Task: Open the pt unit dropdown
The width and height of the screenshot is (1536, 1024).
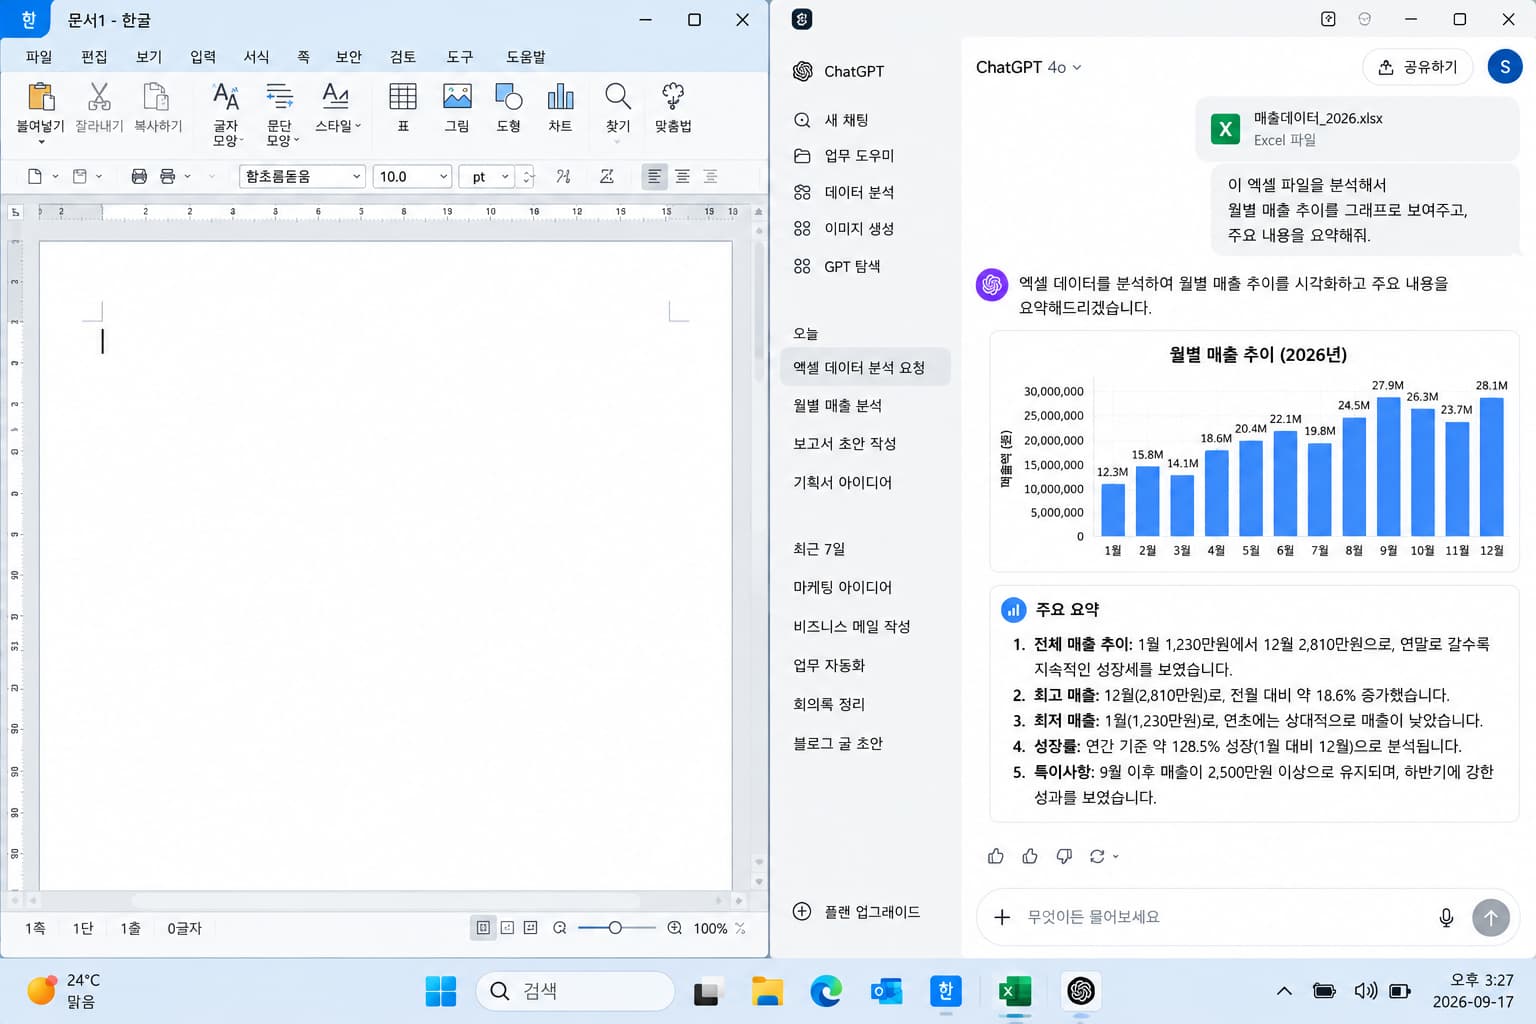Action: (x=487, y=176)
